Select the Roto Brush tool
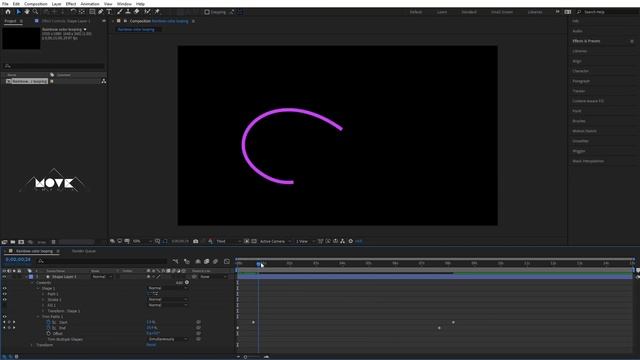 tap(147, 12)
